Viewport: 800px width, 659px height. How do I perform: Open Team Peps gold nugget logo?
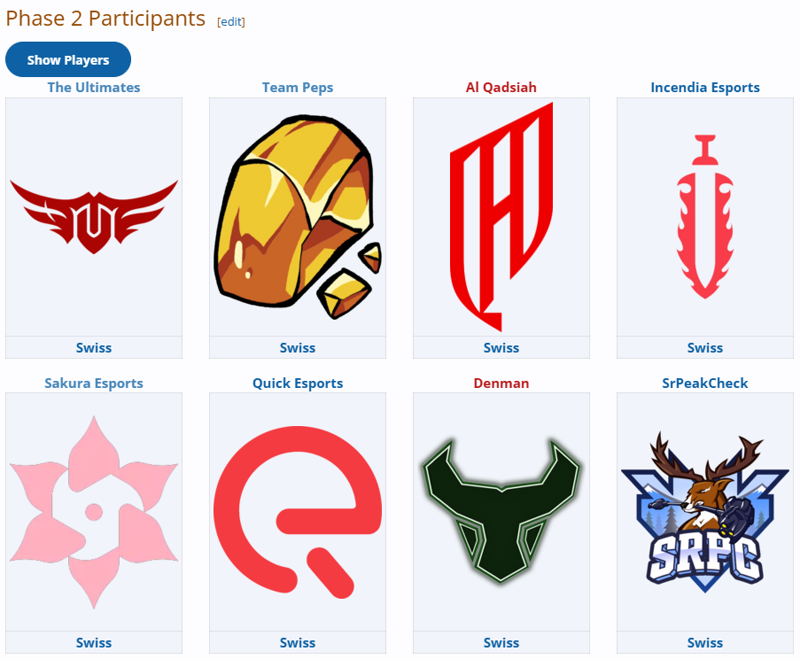297,217
